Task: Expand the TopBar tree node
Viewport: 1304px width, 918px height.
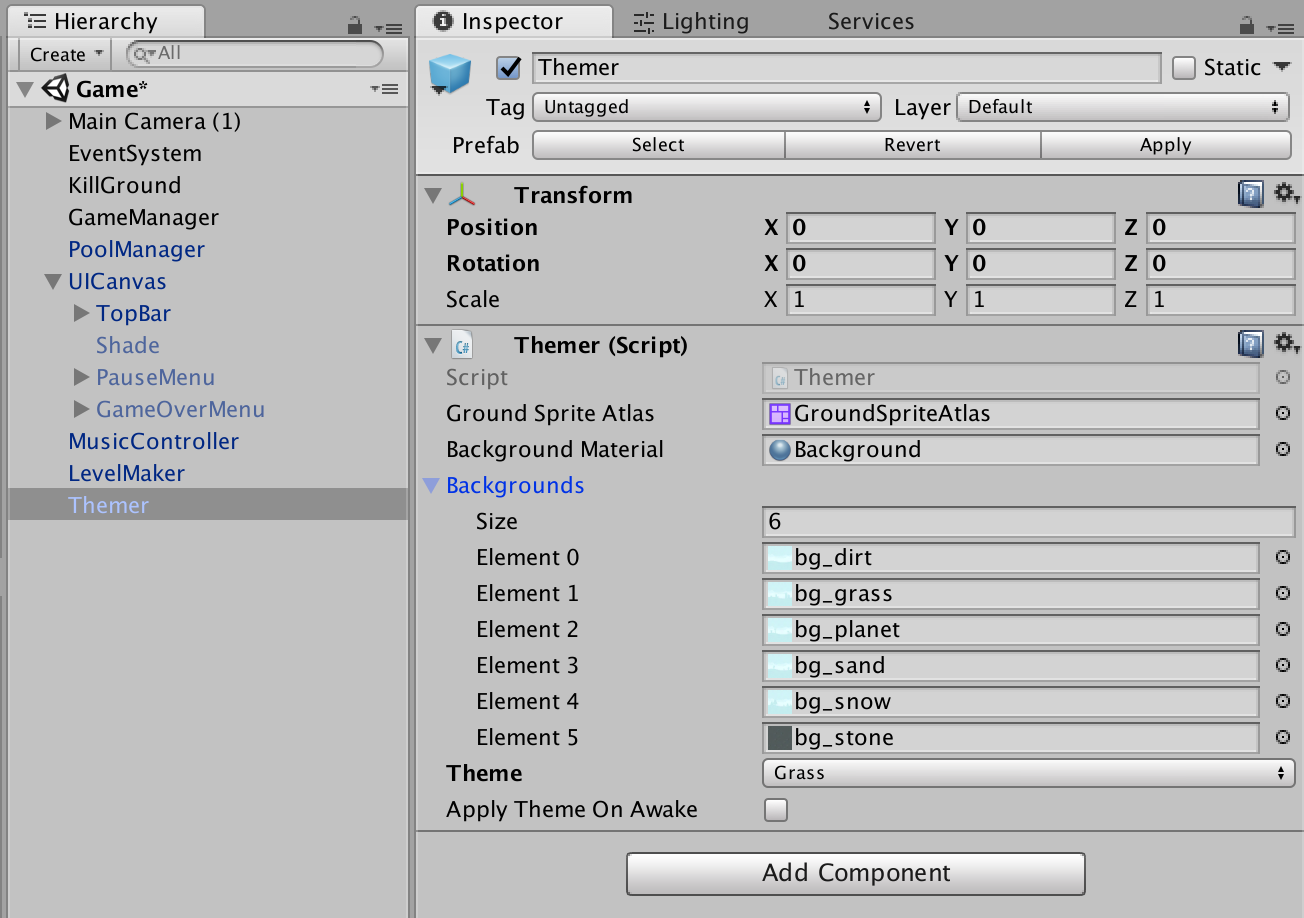Action: click(82, 314)
